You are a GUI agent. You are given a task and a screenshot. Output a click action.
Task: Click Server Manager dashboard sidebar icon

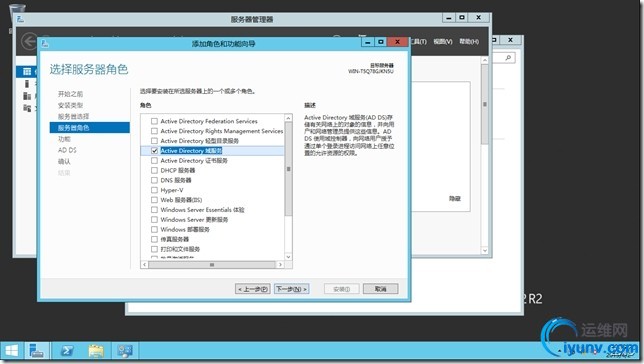point(27,71)
